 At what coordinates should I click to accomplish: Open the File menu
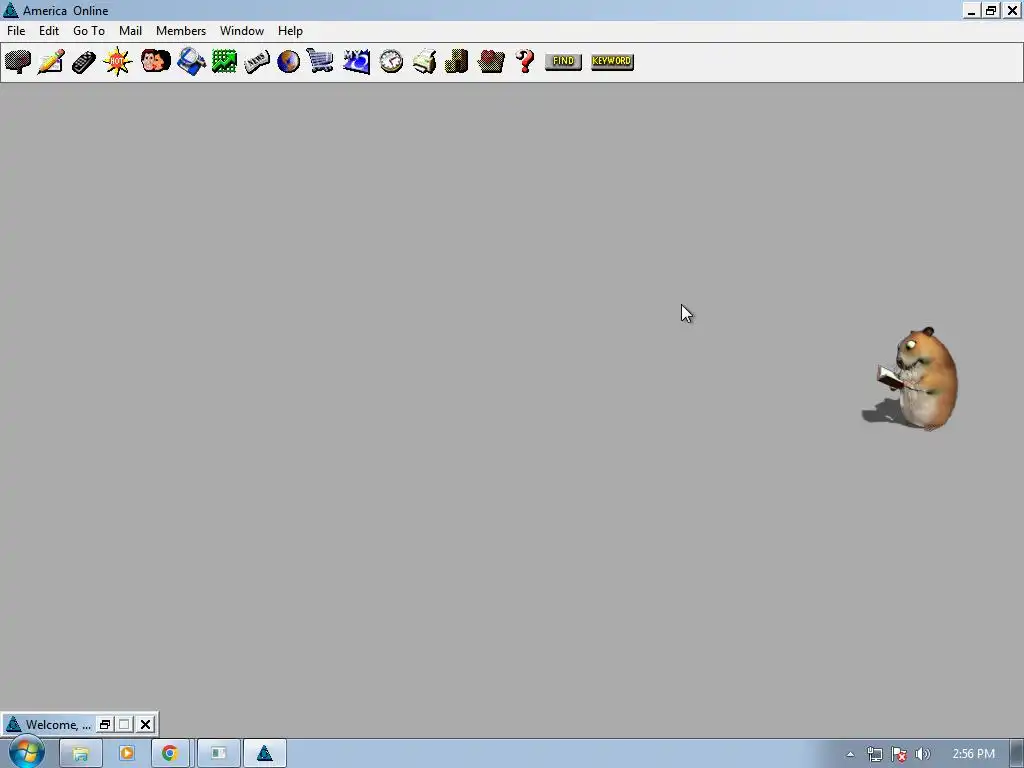click(x=16, y=31)
